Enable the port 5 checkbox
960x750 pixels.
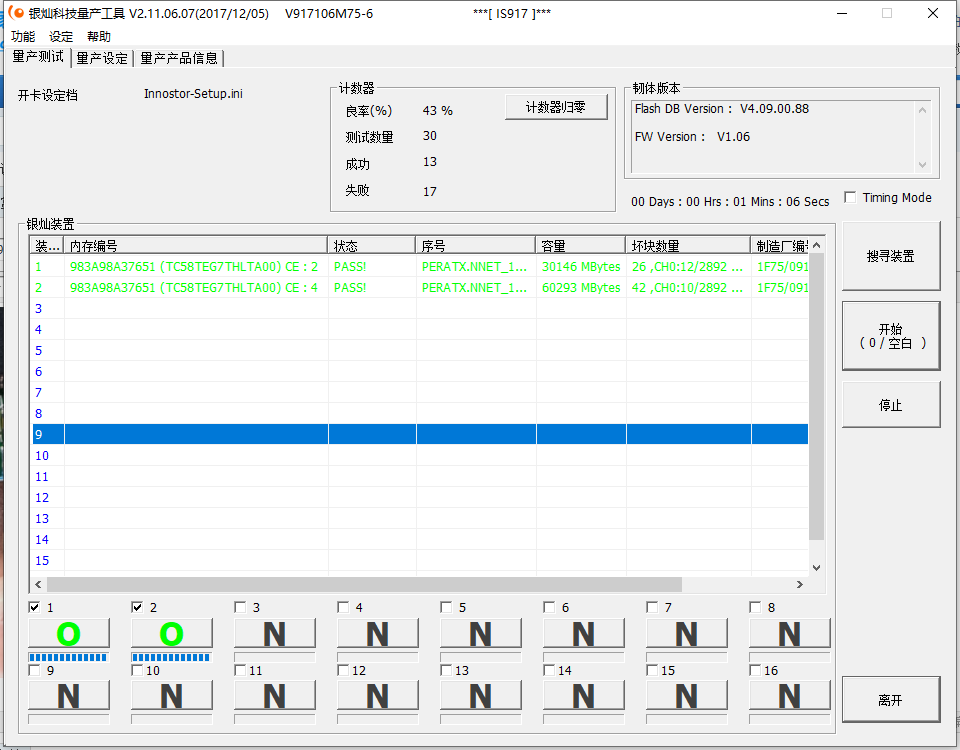point(446,607)
